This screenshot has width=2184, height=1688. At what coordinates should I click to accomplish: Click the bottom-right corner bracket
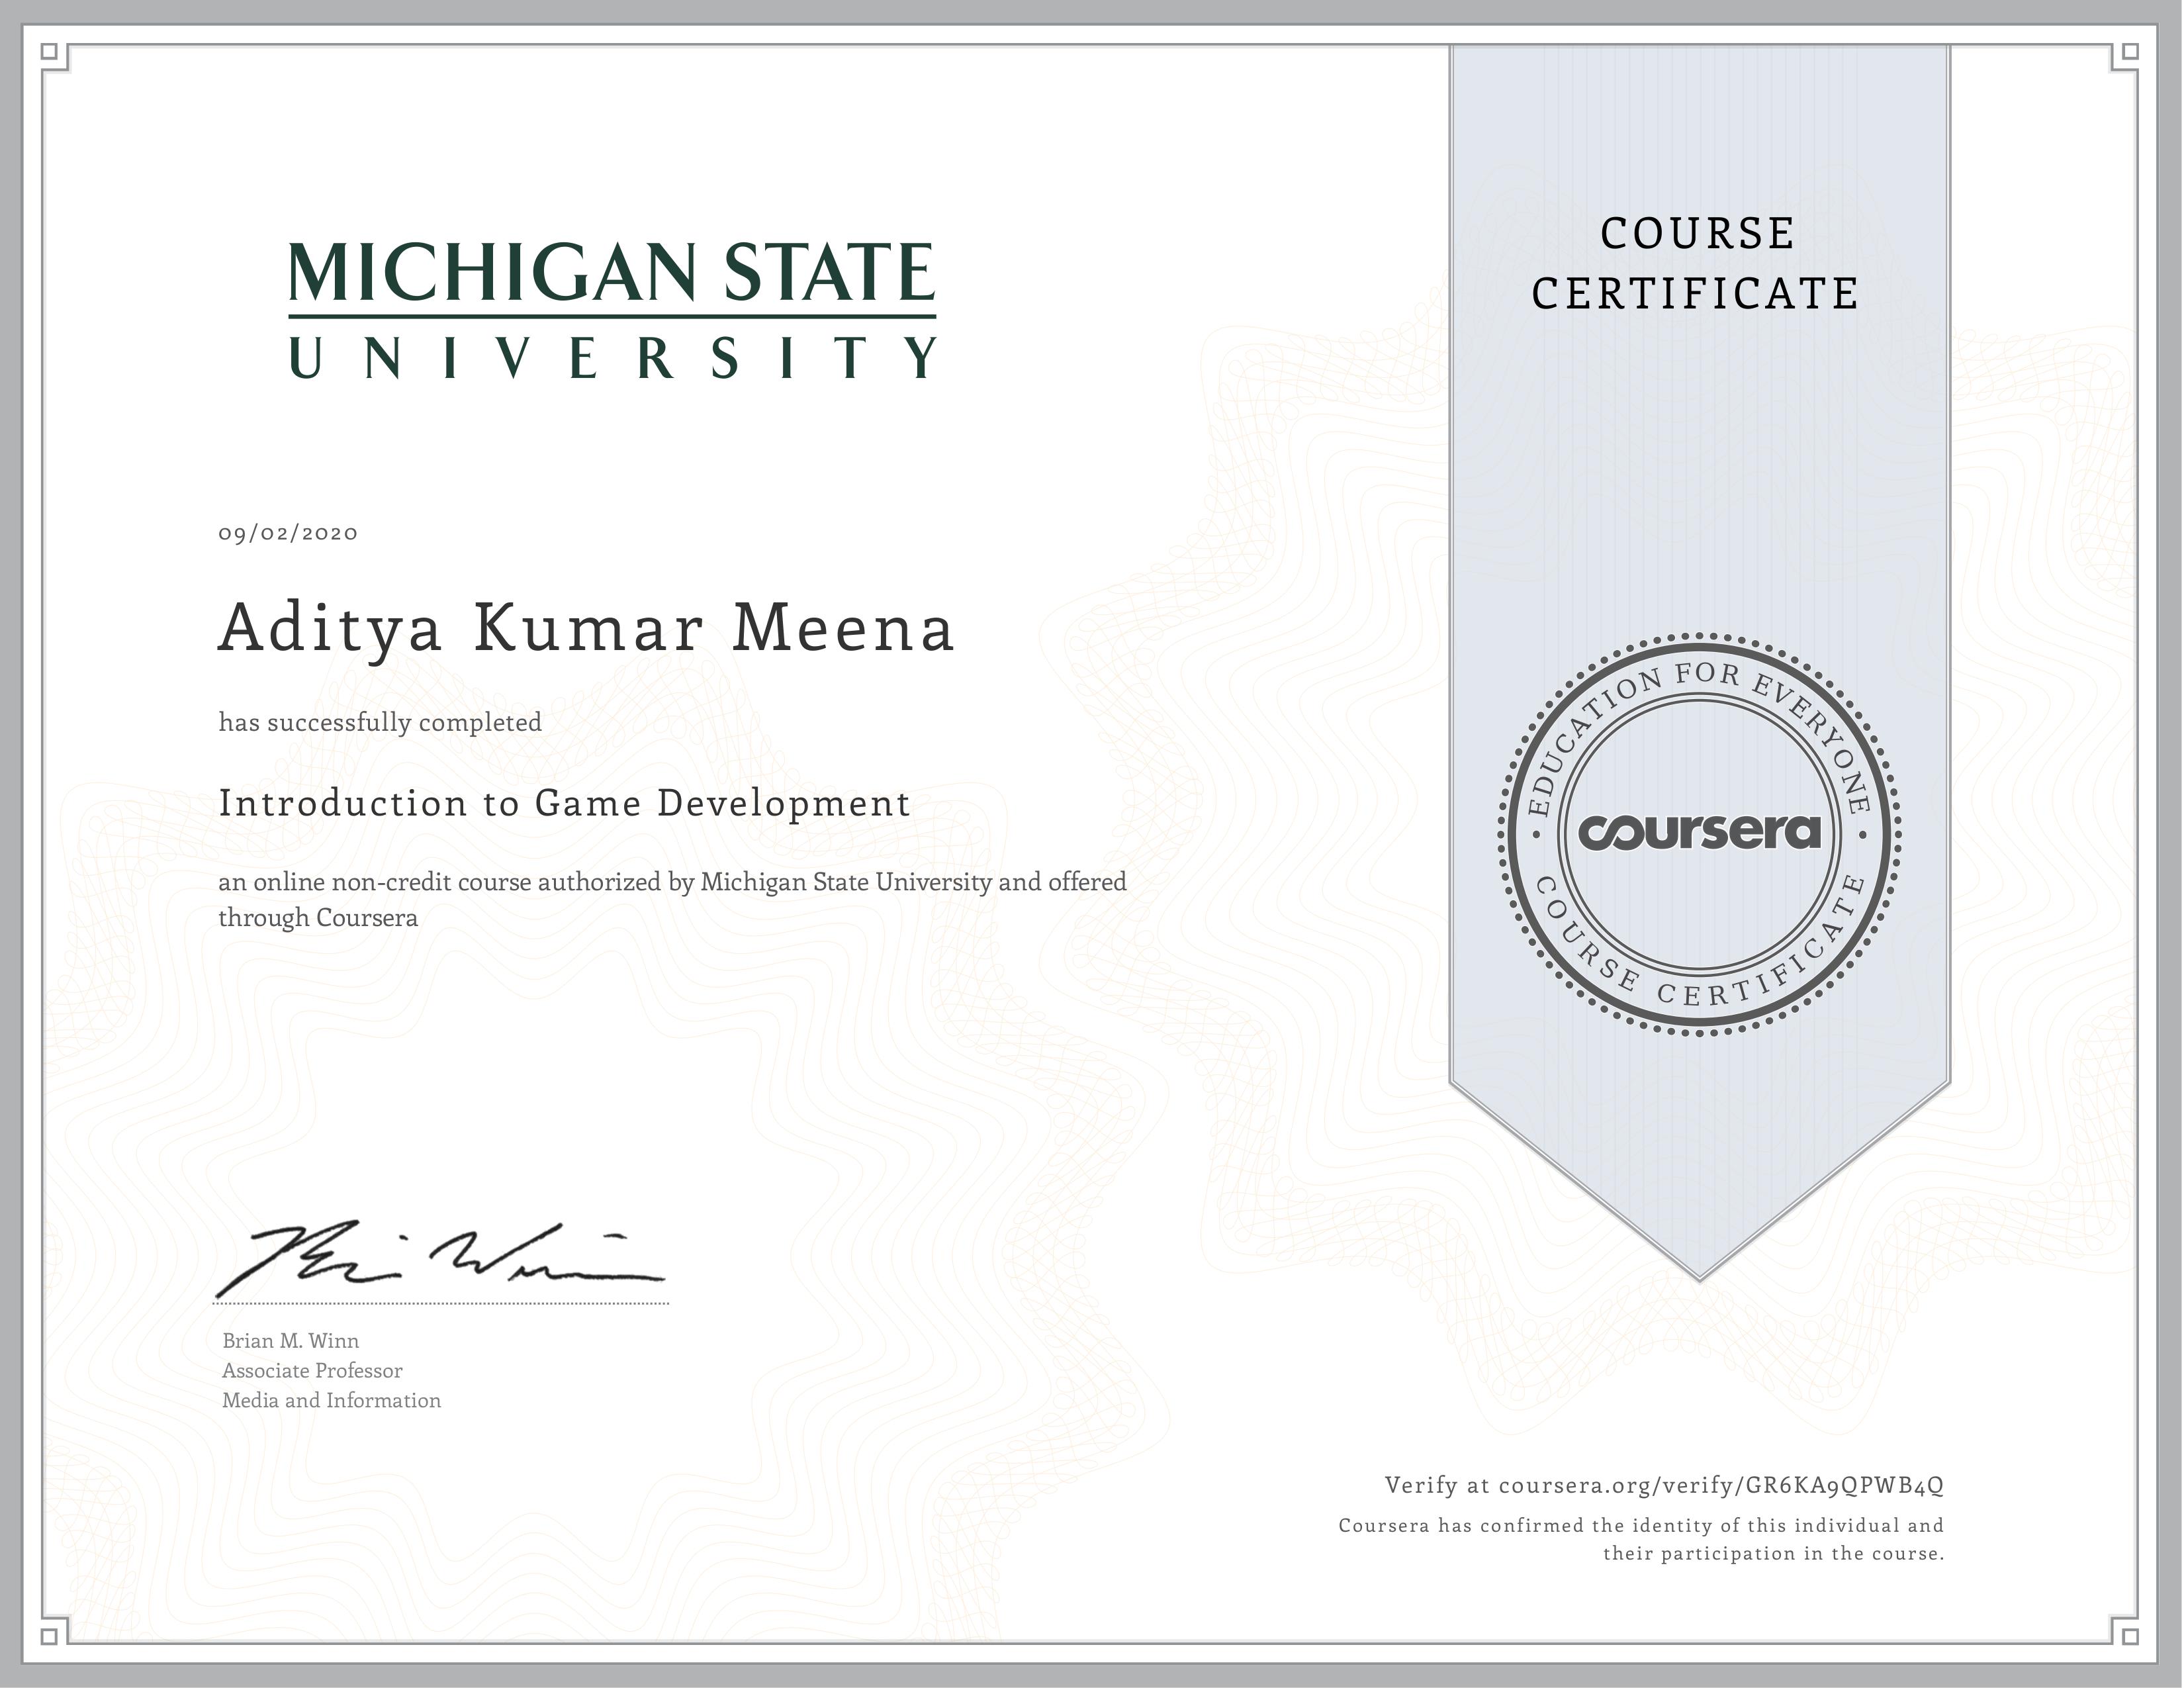(2125, 1632)
